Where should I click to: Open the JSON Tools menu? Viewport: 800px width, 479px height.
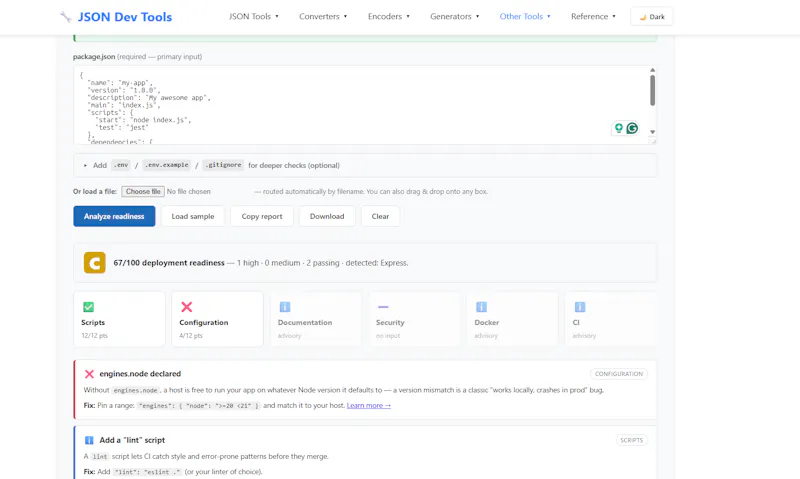click(254, 16)
